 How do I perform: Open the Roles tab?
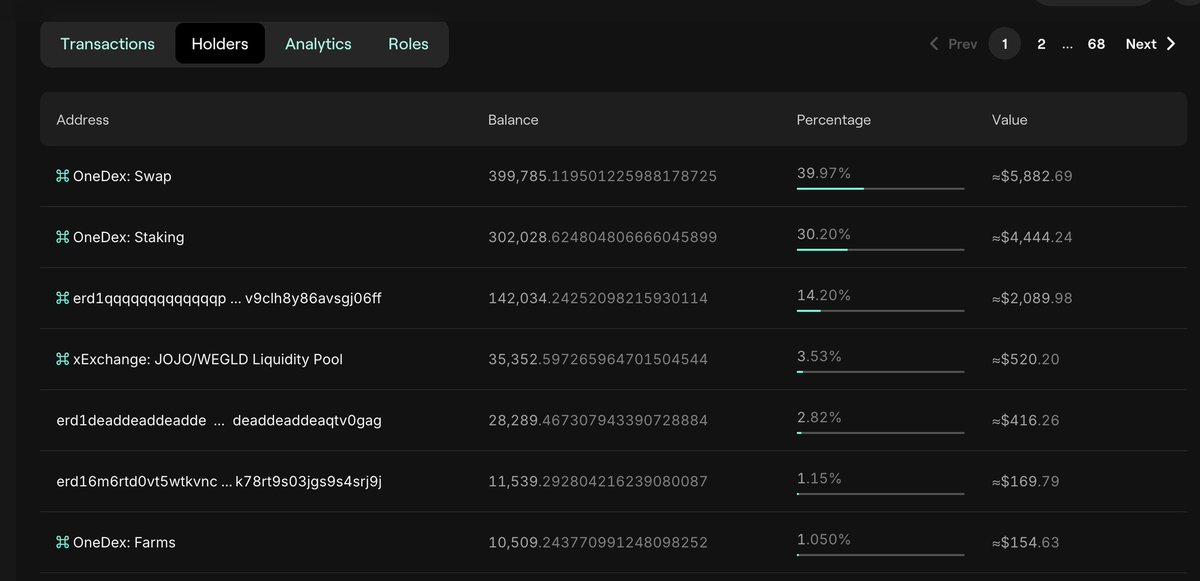tap(408, 44)
